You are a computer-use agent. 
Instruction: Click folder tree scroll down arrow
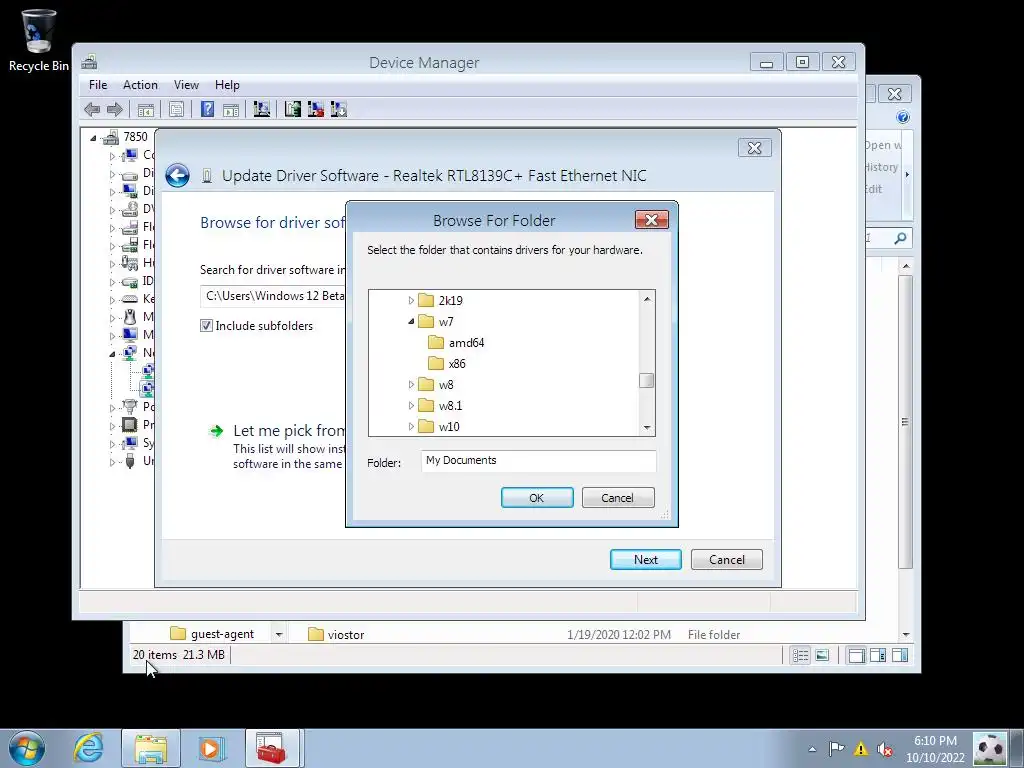[x=647, y=428]
